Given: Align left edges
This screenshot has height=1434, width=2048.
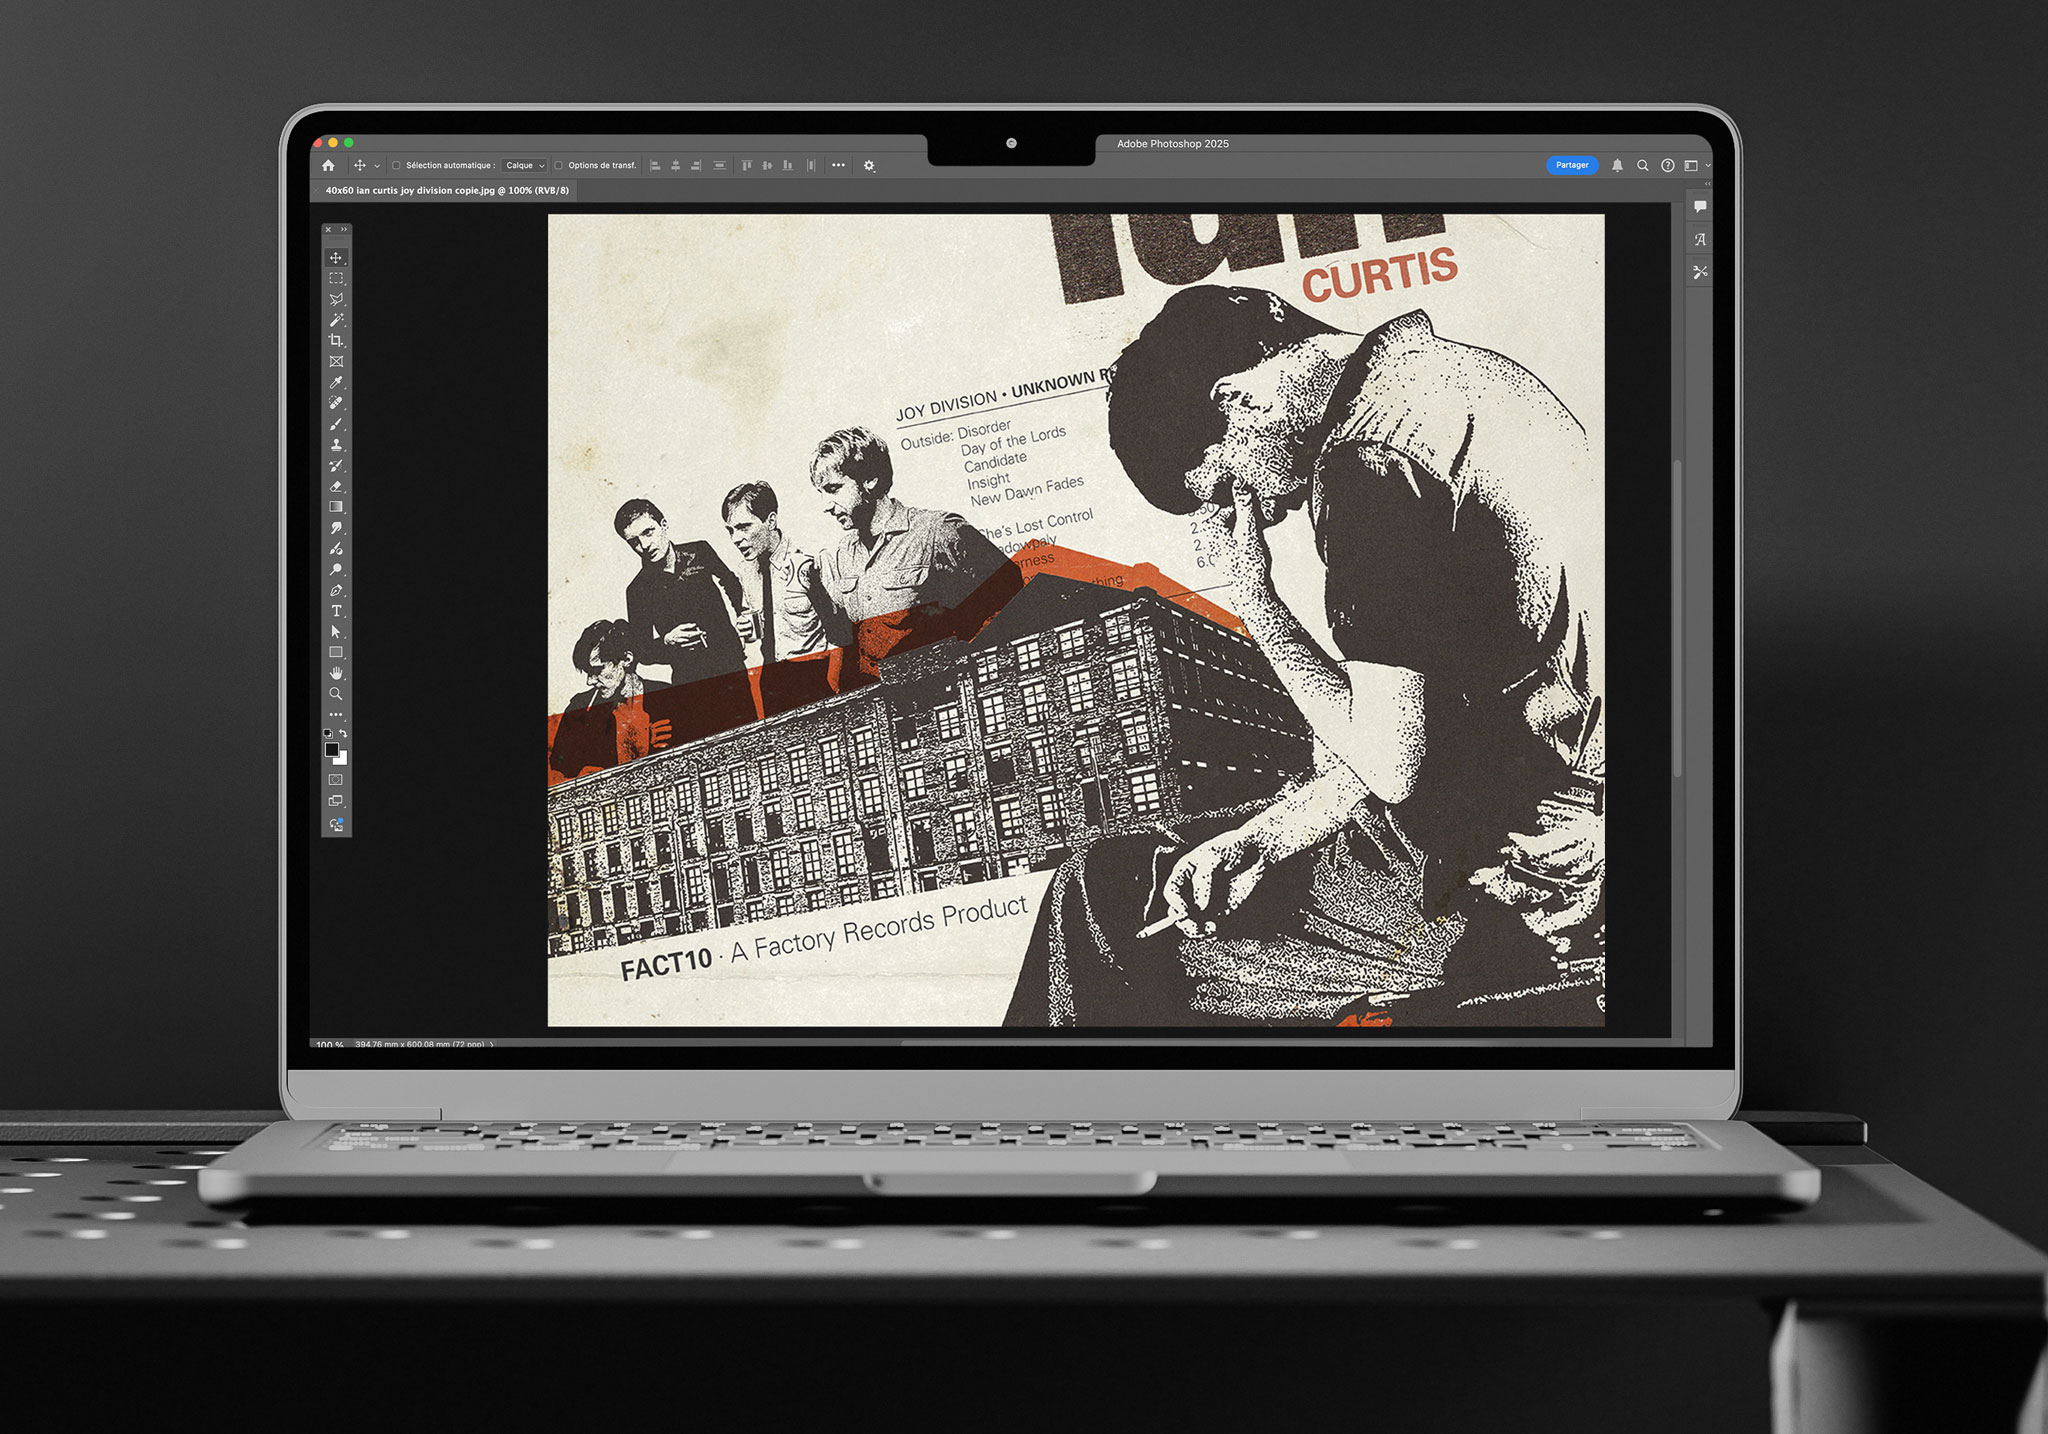Looking at the screenshot, I should point(655,166).
